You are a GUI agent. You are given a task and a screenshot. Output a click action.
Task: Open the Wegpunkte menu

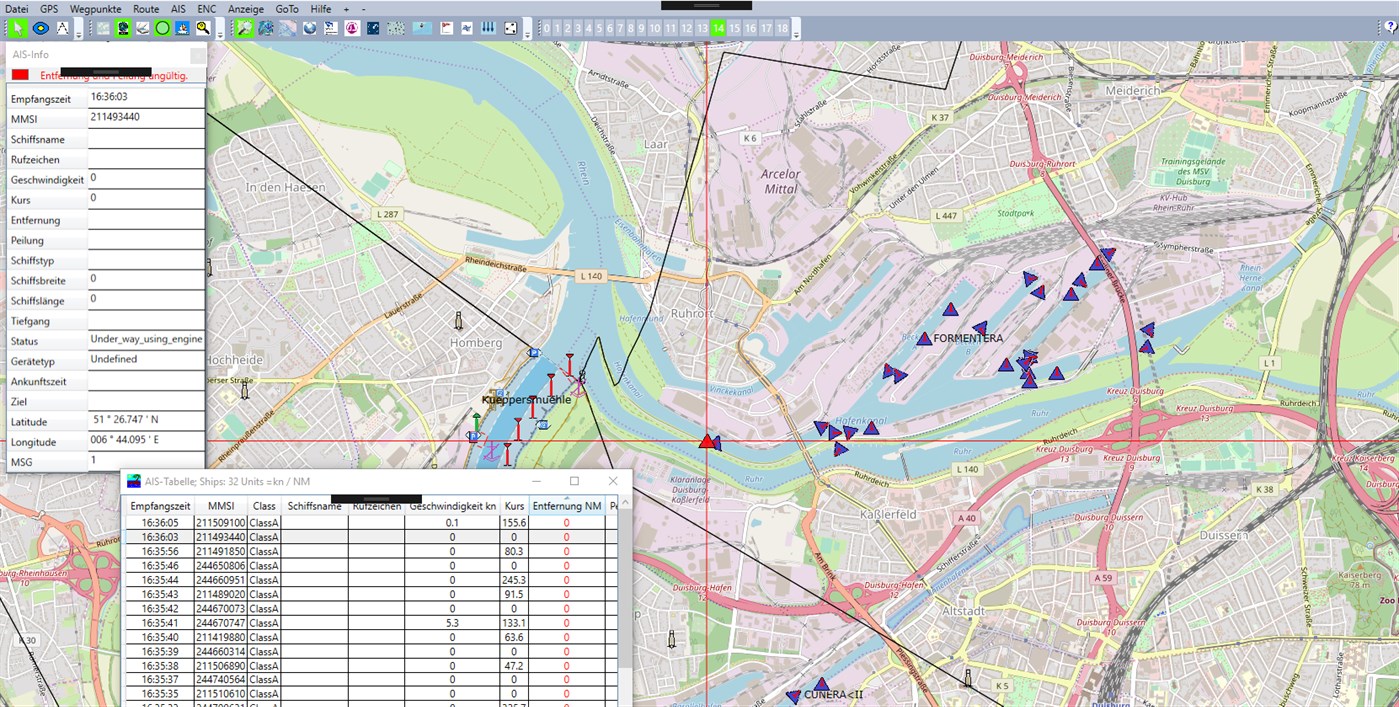pyautogui.click(x=95, y=8)
